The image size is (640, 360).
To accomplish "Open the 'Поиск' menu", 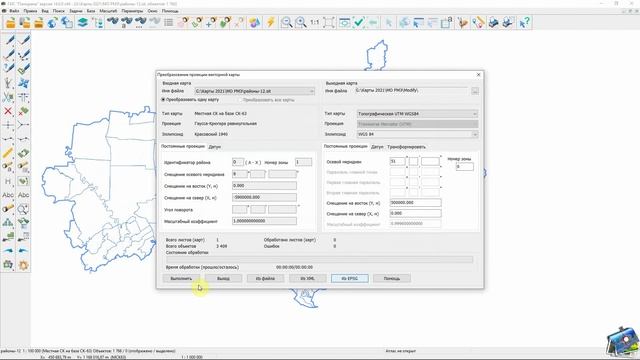I will pyautogui.click(x=58, y=11).
